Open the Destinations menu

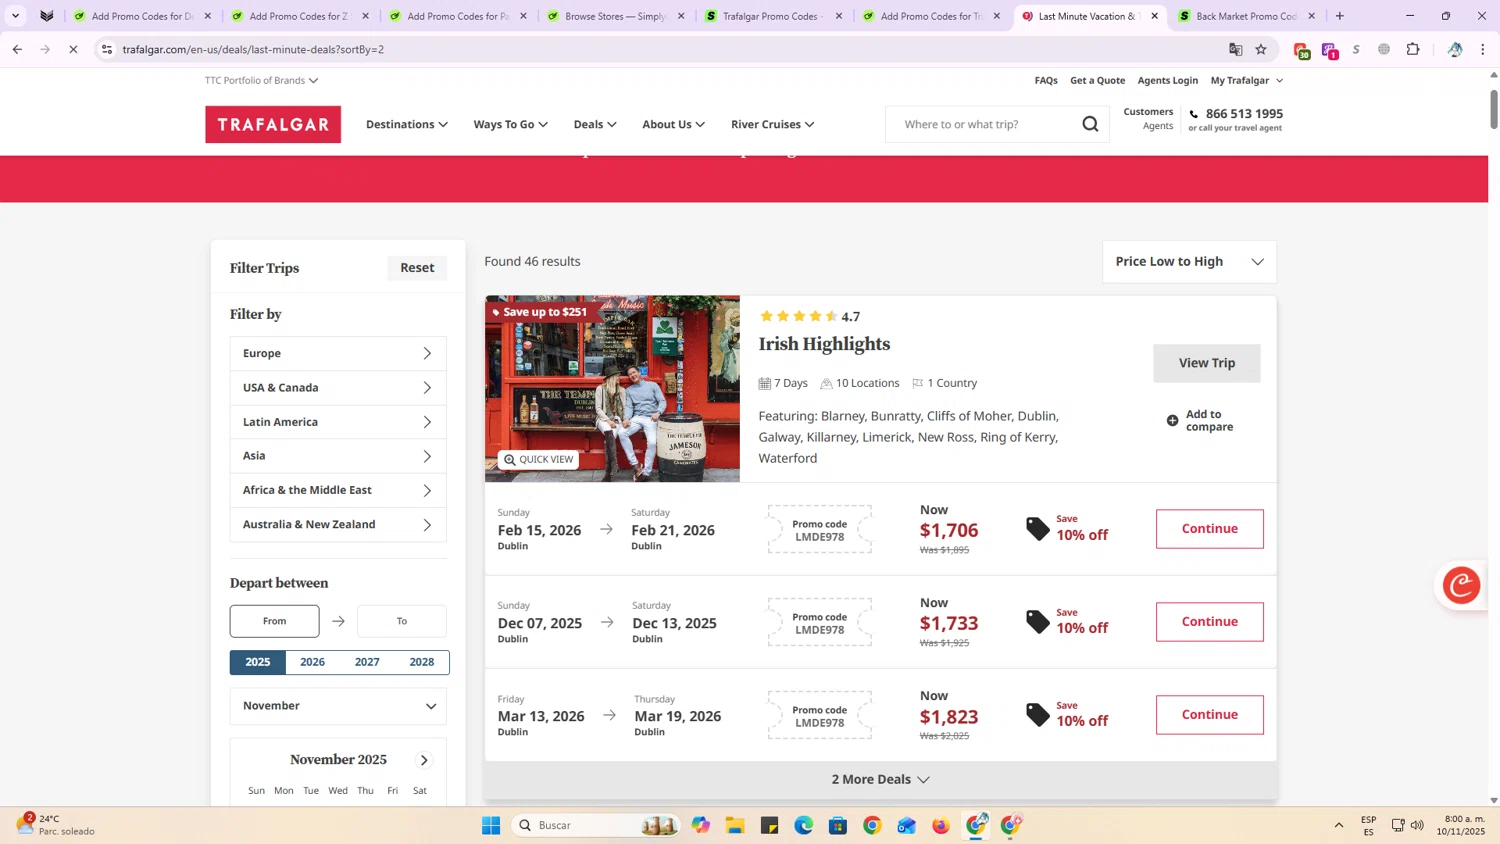pos(406,124)
